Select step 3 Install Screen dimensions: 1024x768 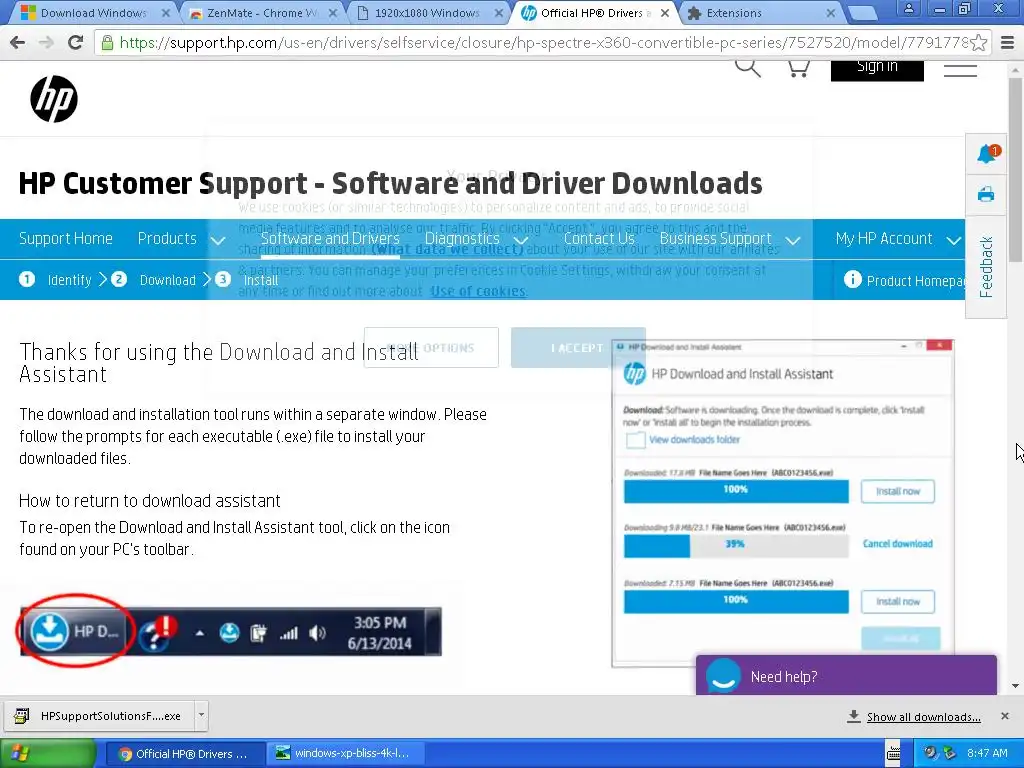click(247, 280)
